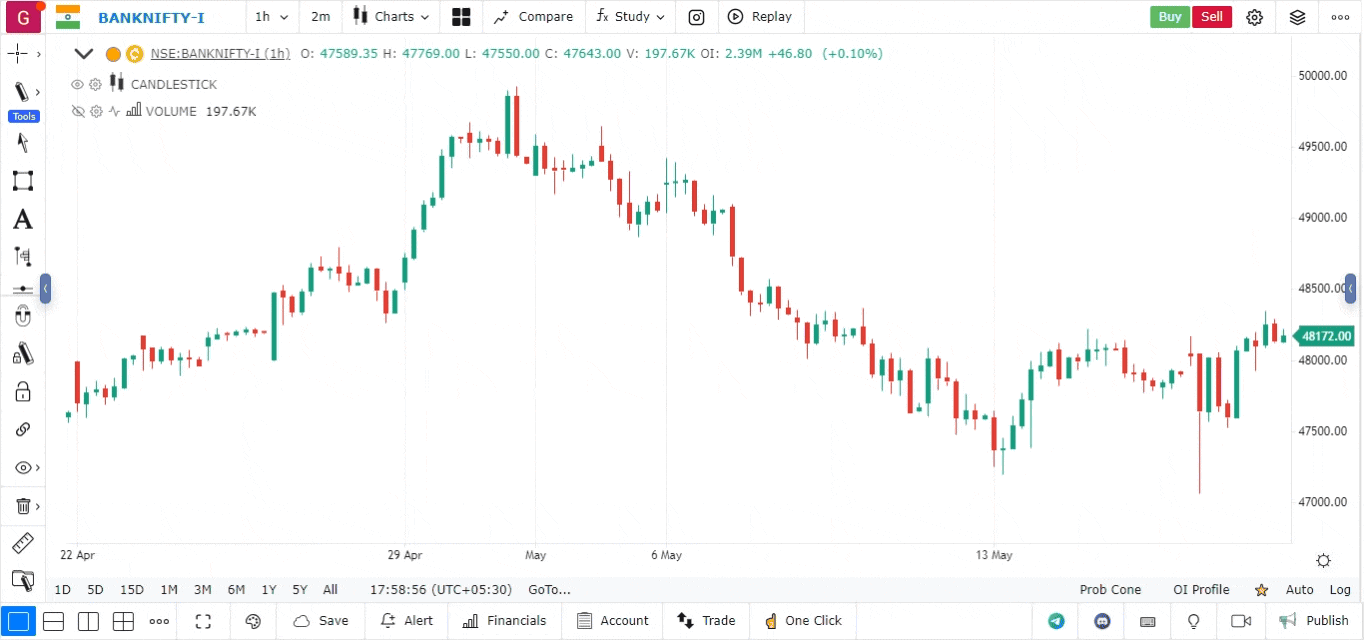This screenshot has height=640, width=1364.
Task: Select the 3M range option
Action: (202, 590)
